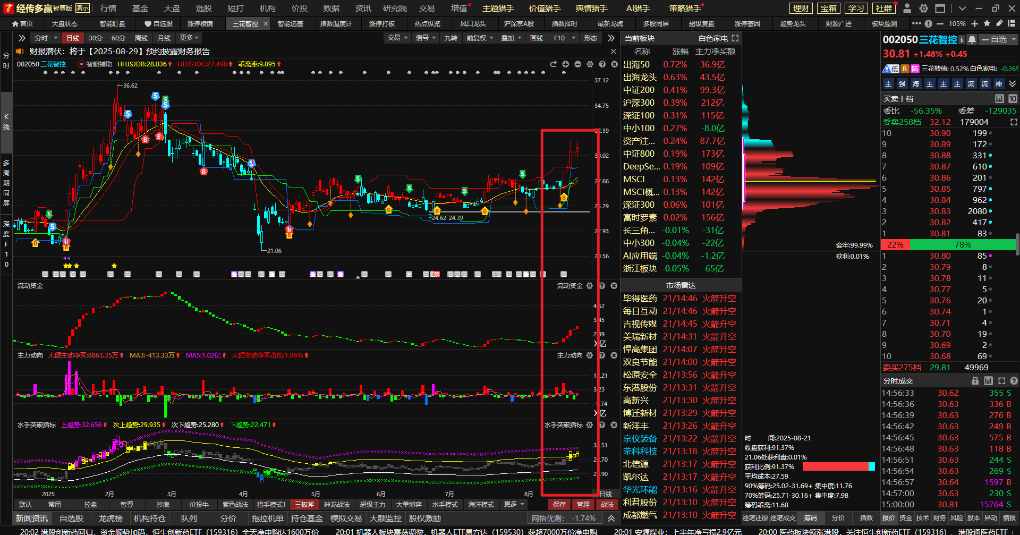This screenshot has height=535, width=1020.
Task: Open main chart help question icon
Action: pos(602,64)
